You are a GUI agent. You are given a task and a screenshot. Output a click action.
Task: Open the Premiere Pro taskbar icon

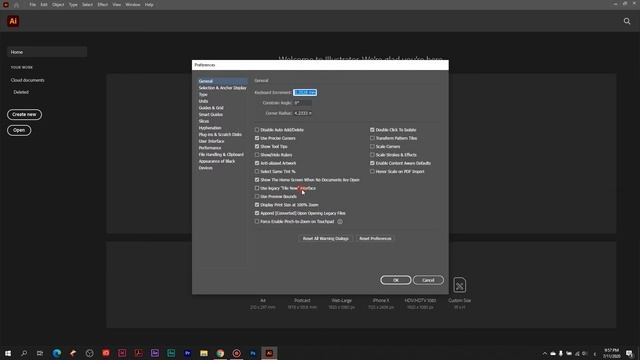(x=187, y=353)
